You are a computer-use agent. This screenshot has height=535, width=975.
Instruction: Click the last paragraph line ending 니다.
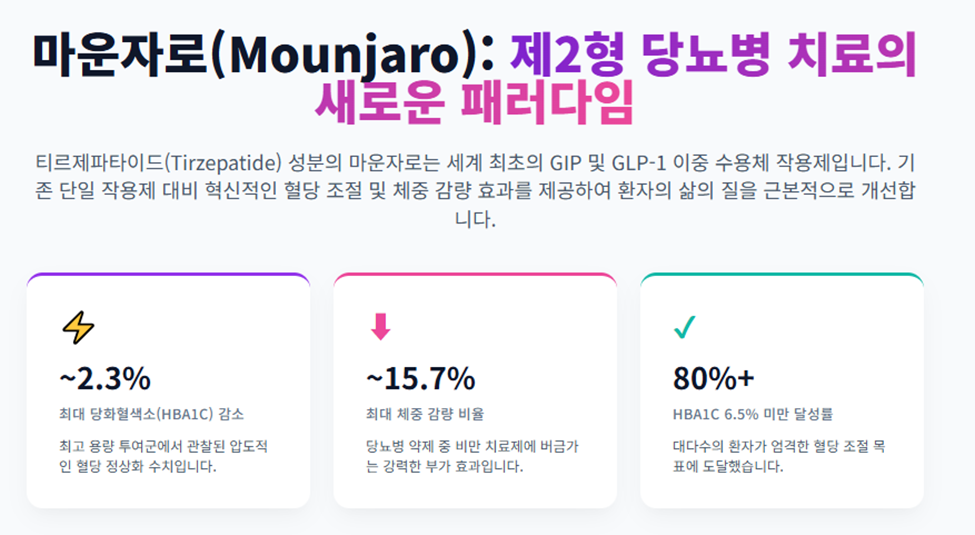click(x=474, y=219)
